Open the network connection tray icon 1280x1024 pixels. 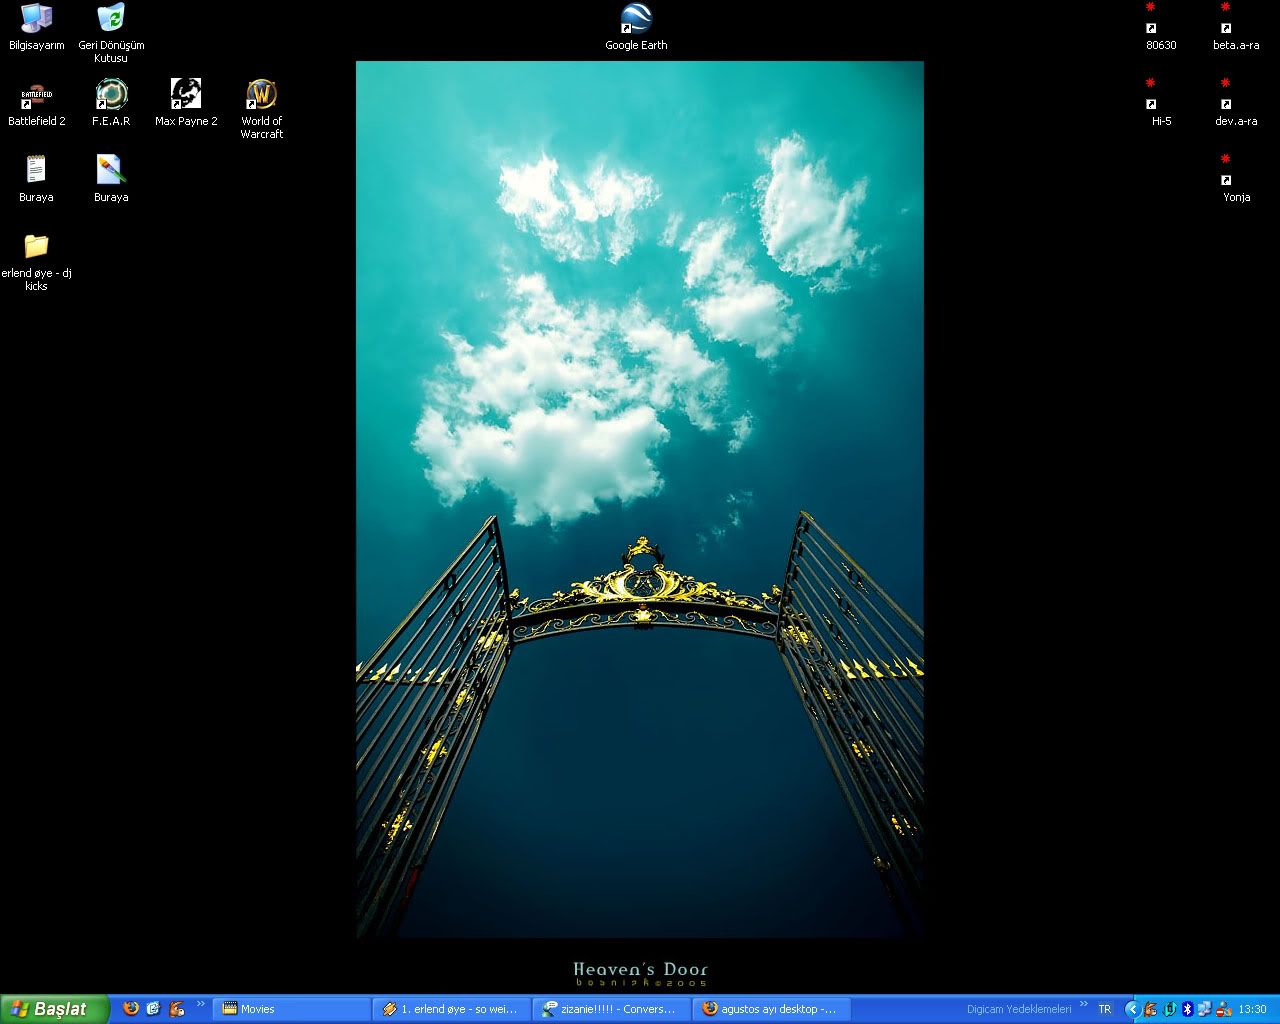(x=1204, y=1009)
